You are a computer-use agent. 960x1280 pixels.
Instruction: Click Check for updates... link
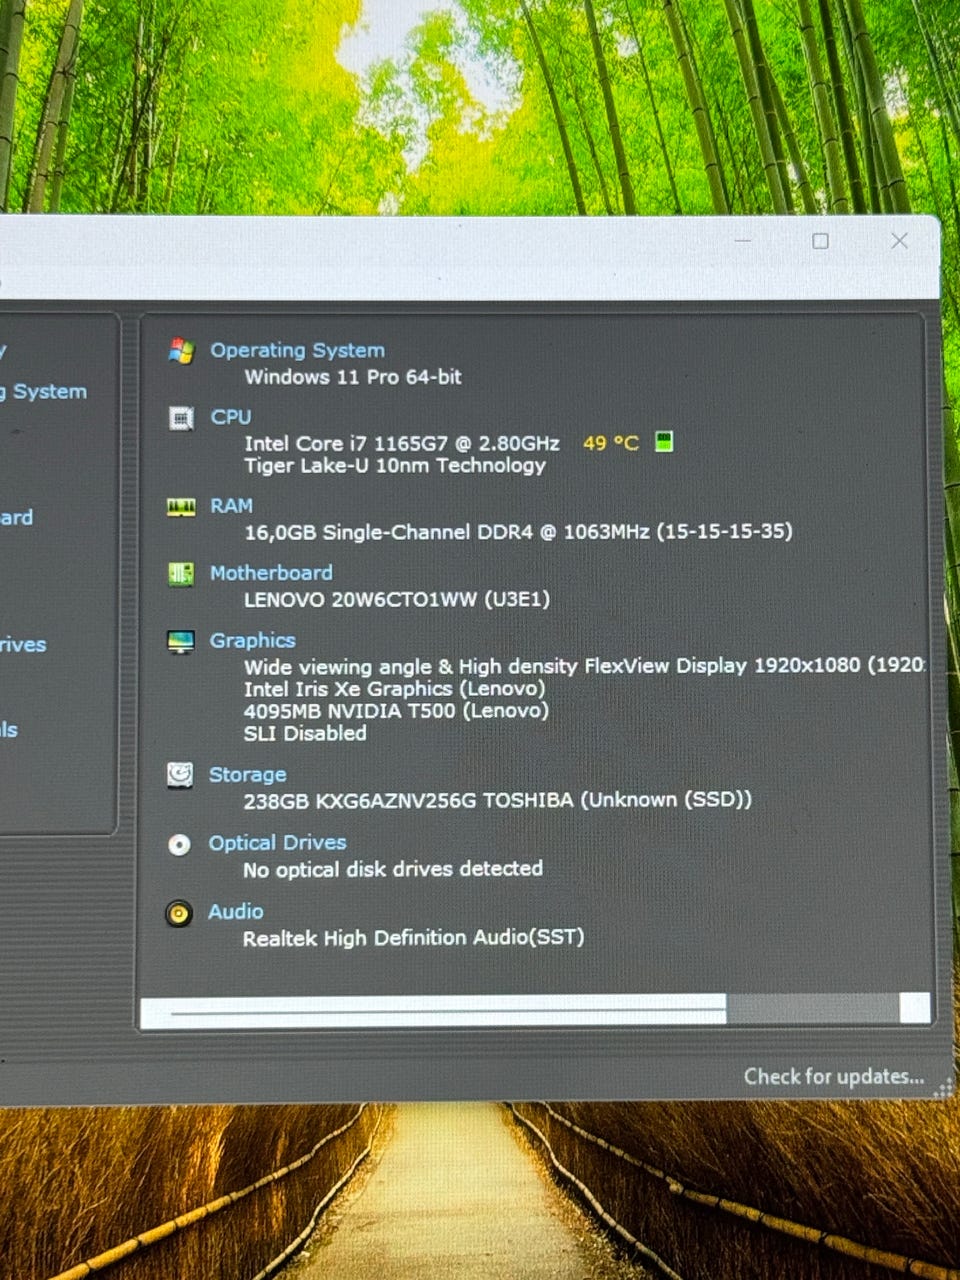(834, 1076)
